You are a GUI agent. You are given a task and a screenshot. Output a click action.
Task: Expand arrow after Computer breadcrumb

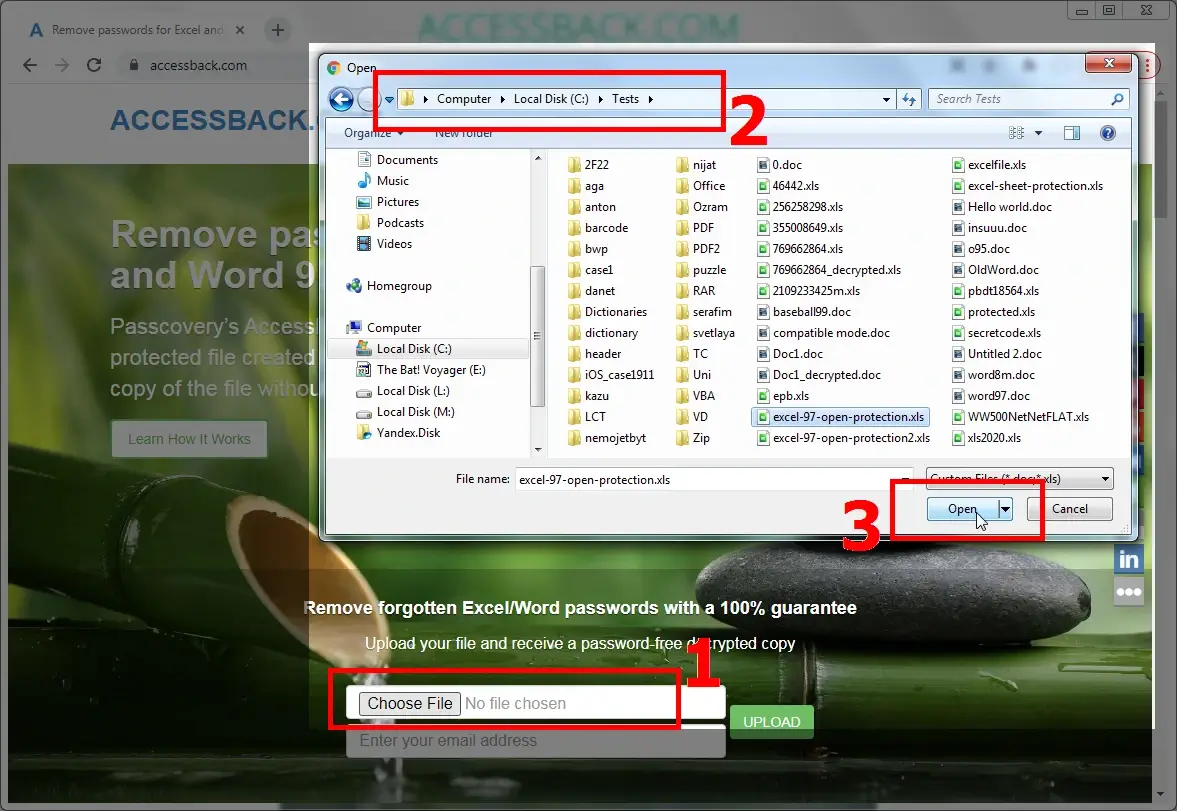tap(503, 99)
